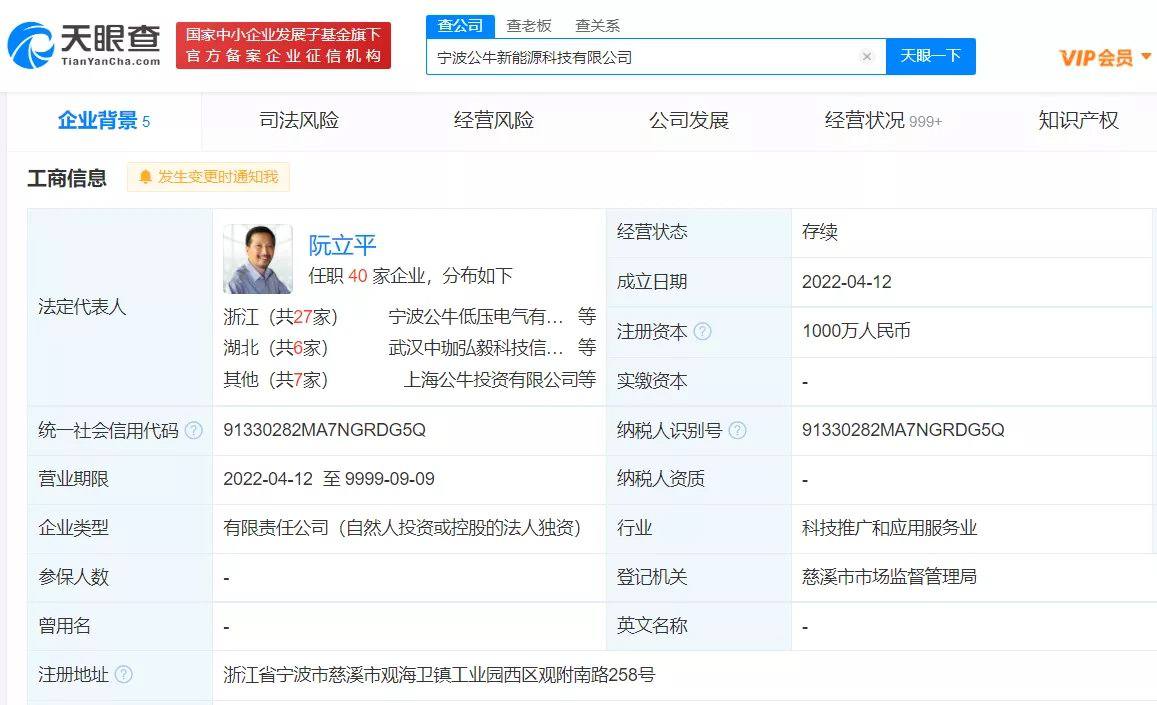Open the 武汉中珈弘毅科技信… company link

476,348
